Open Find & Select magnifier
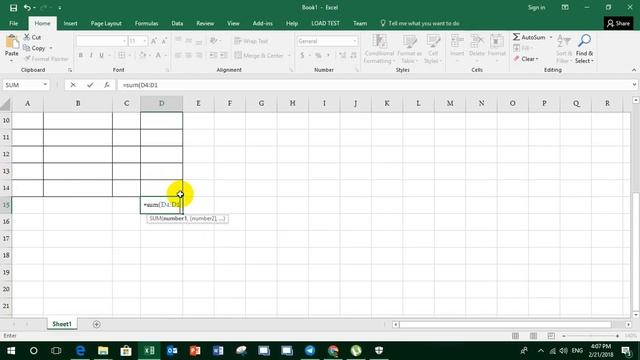 pos(584,49)
